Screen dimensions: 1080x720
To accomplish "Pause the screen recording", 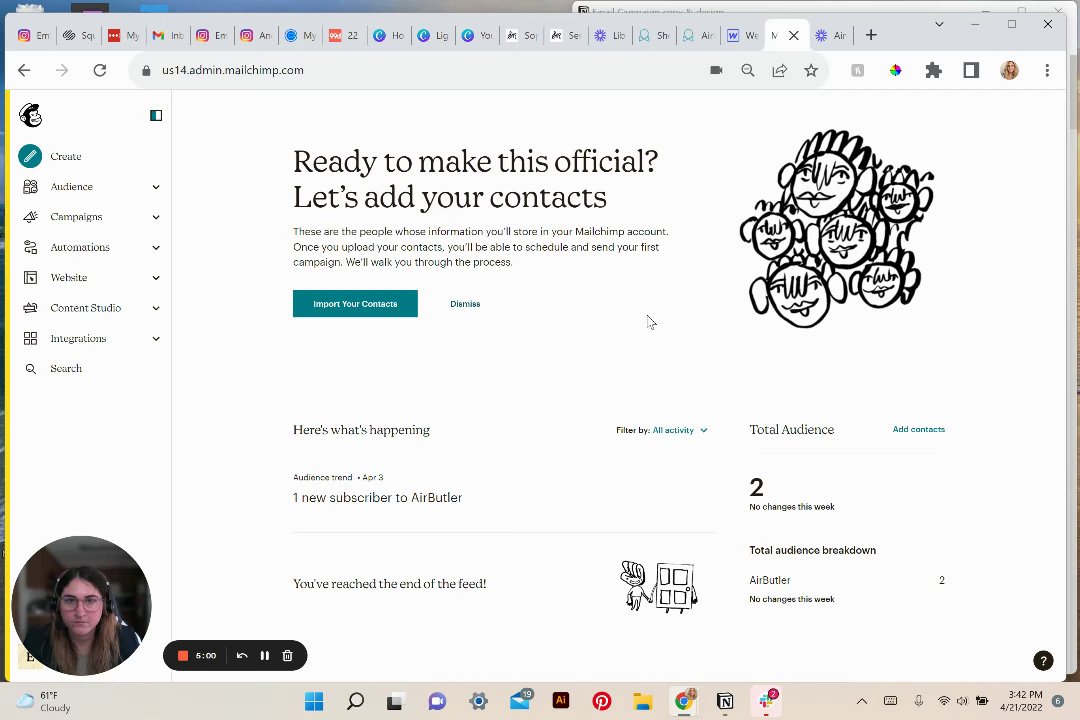I will click(264, 655).
